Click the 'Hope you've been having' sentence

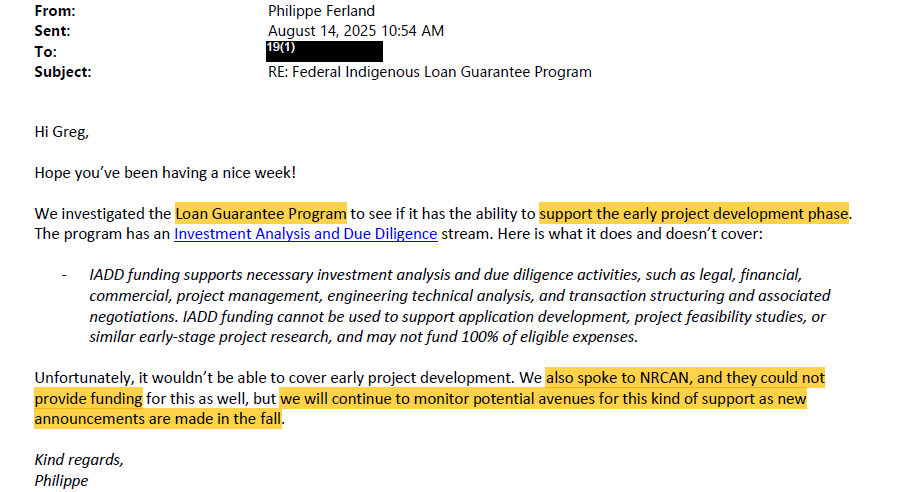165,173
